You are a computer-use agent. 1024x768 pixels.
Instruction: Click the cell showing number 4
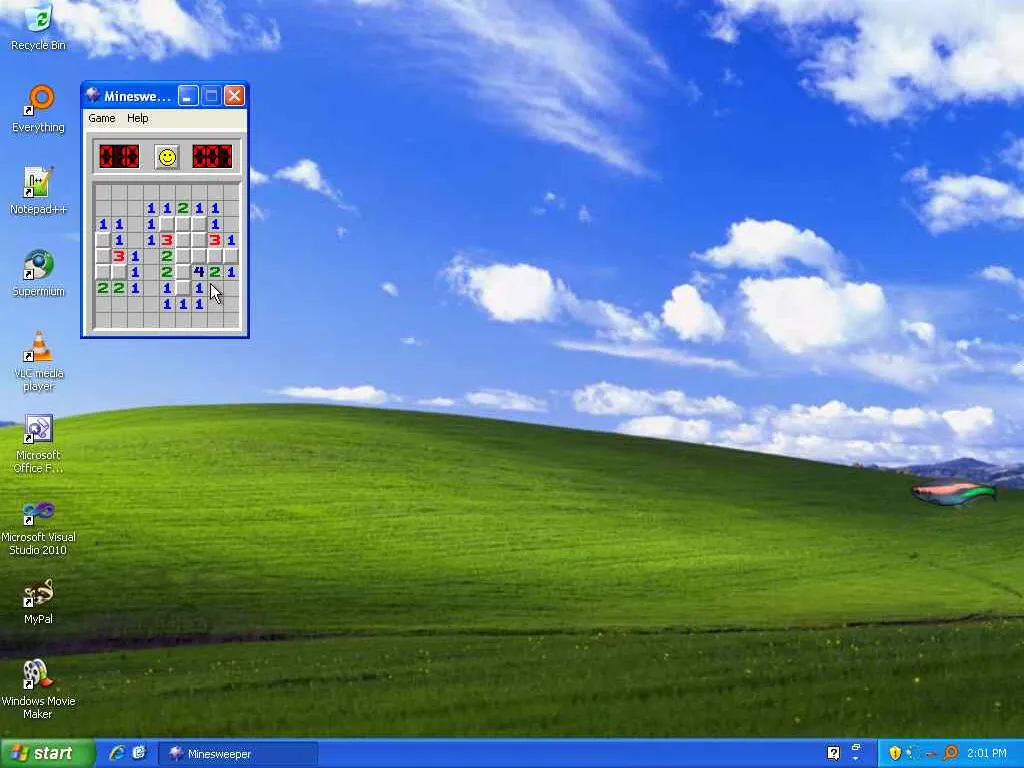(x=199, y=272)
